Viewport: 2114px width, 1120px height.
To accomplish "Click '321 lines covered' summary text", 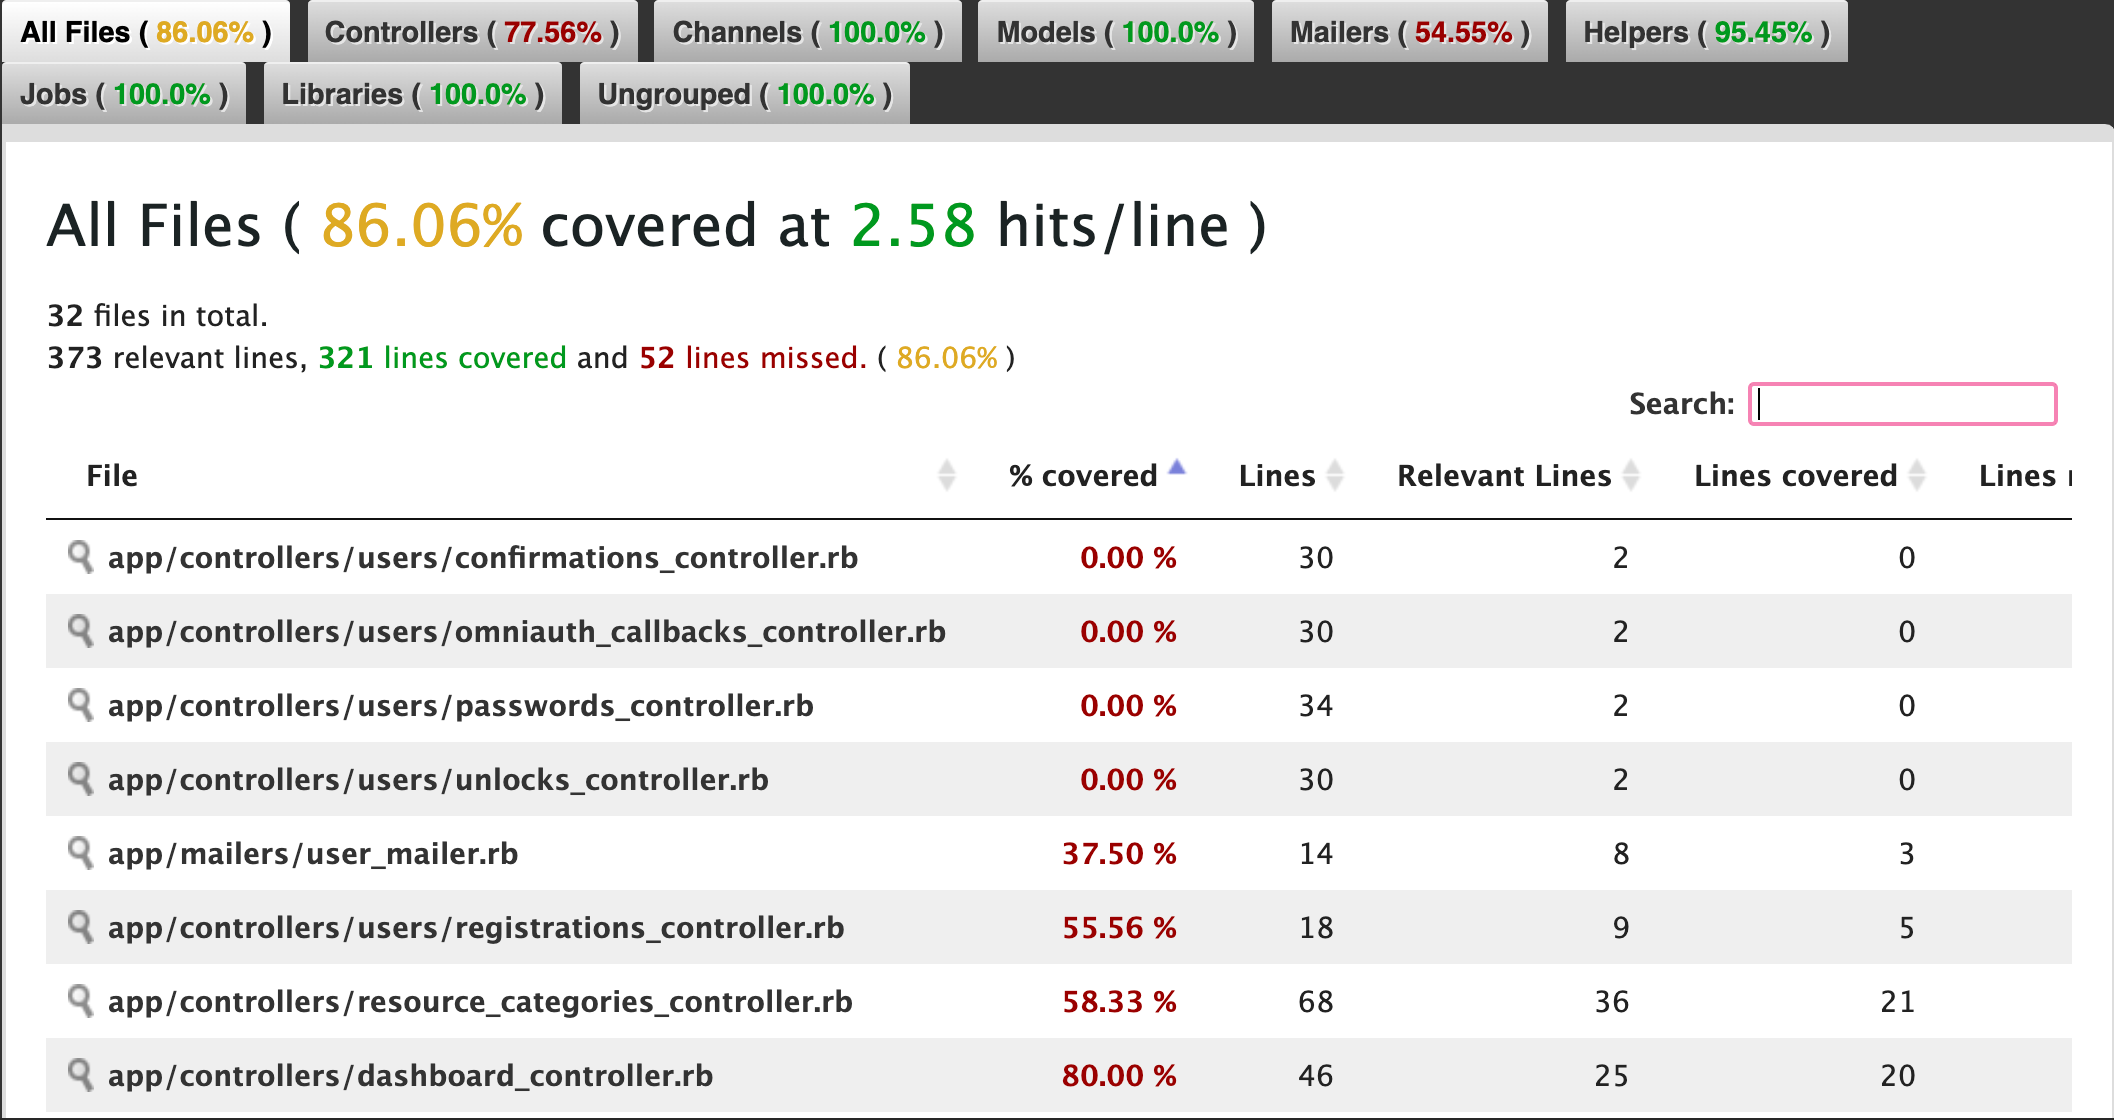I will tap(442, 357).
